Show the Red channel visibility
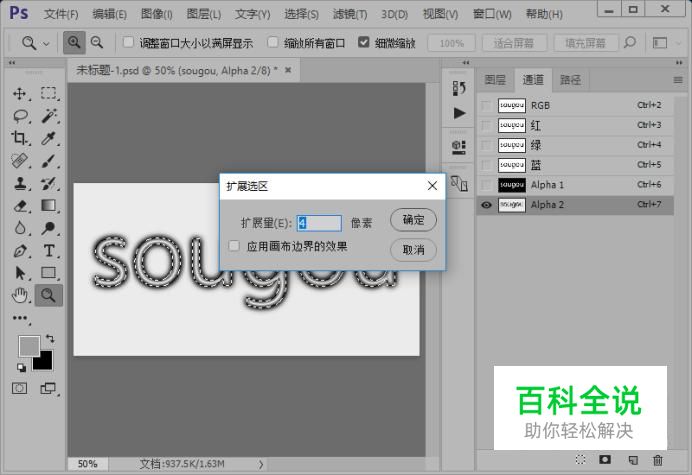Screen dimensions: 692x475 click(486, 125)
